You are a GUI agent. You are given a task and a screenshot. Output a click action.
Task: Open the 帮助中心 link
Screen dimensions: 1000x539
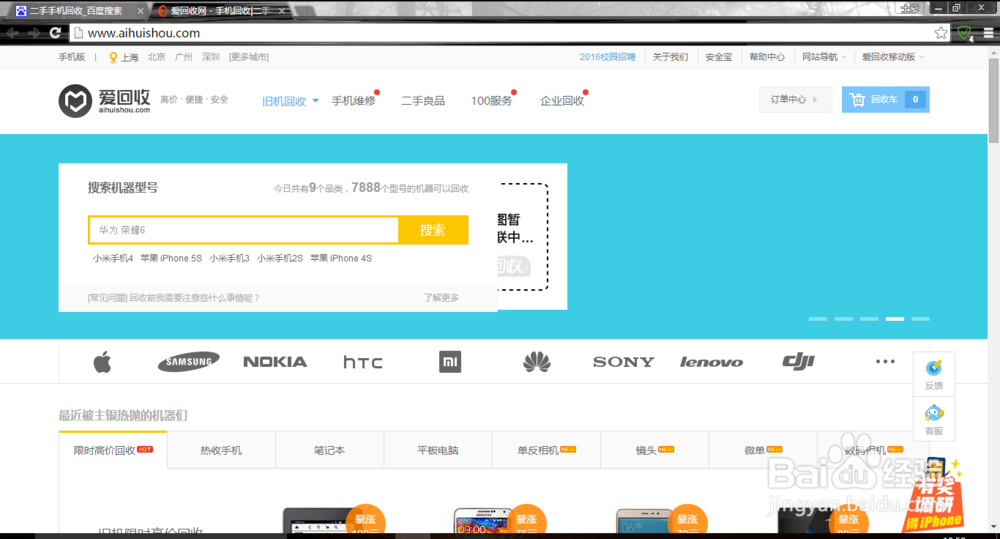(x=767, y=57)
